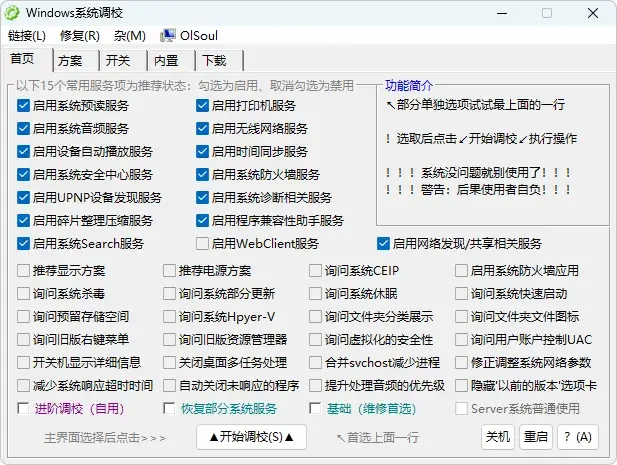Image resolution: width=617 pixels, height=465 pixels.
Task: Toggle 启用系统安全中心服务 checkbox
Action: 23,175
